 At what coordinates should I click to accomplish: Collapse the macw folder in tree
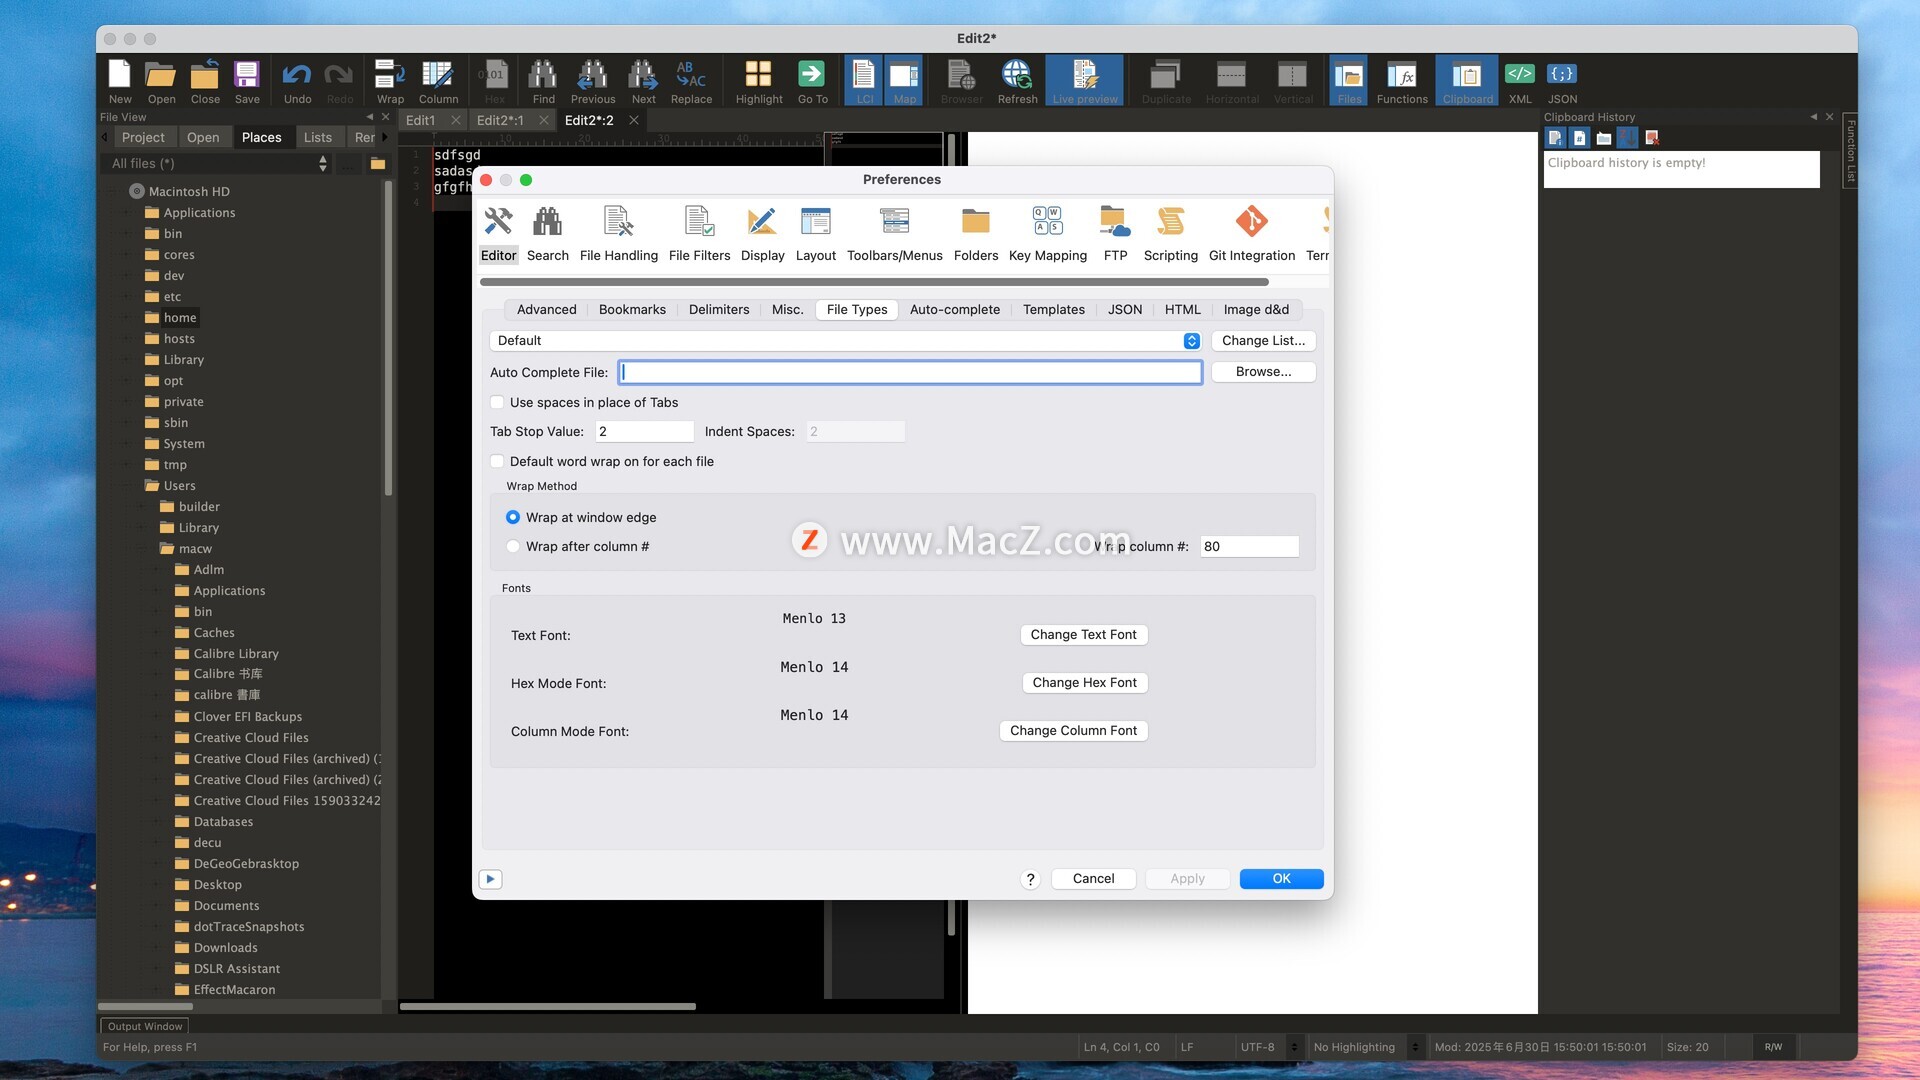pyautogui.click(x=142, y=549)
